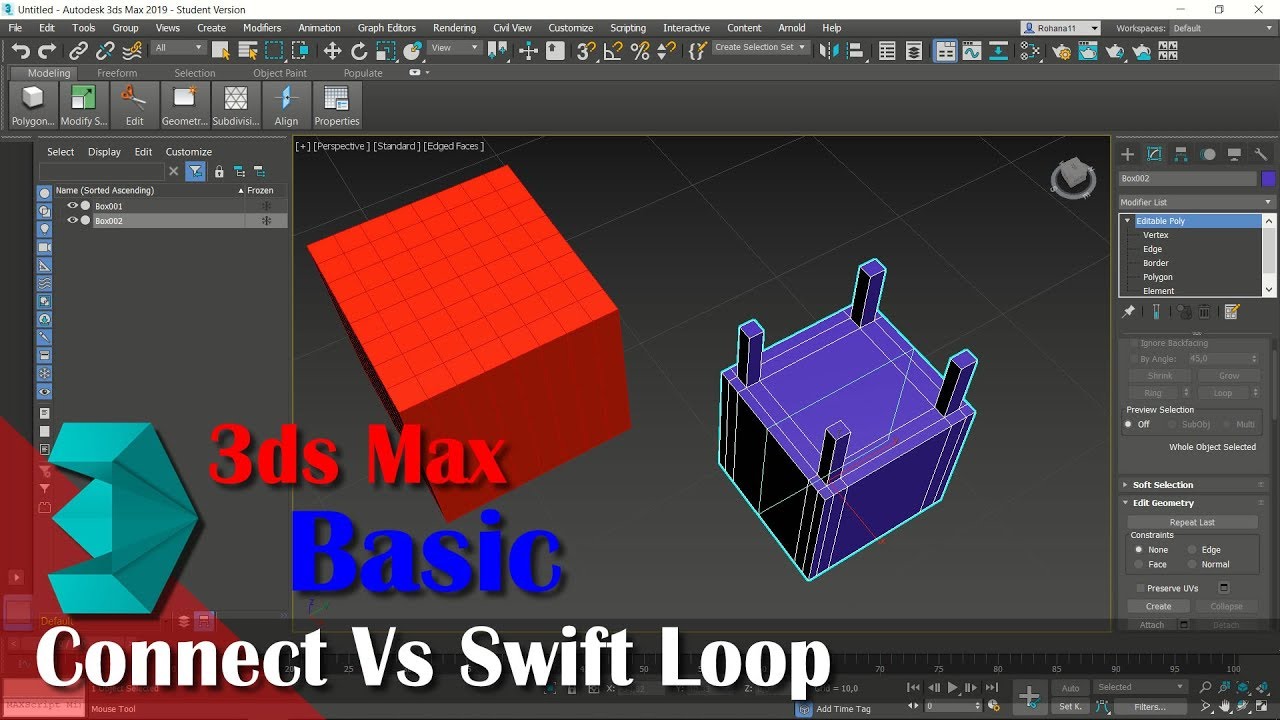Switch to the Object Paint ribbon tab
Screen dimensions: 1280x720
[280, 73]
